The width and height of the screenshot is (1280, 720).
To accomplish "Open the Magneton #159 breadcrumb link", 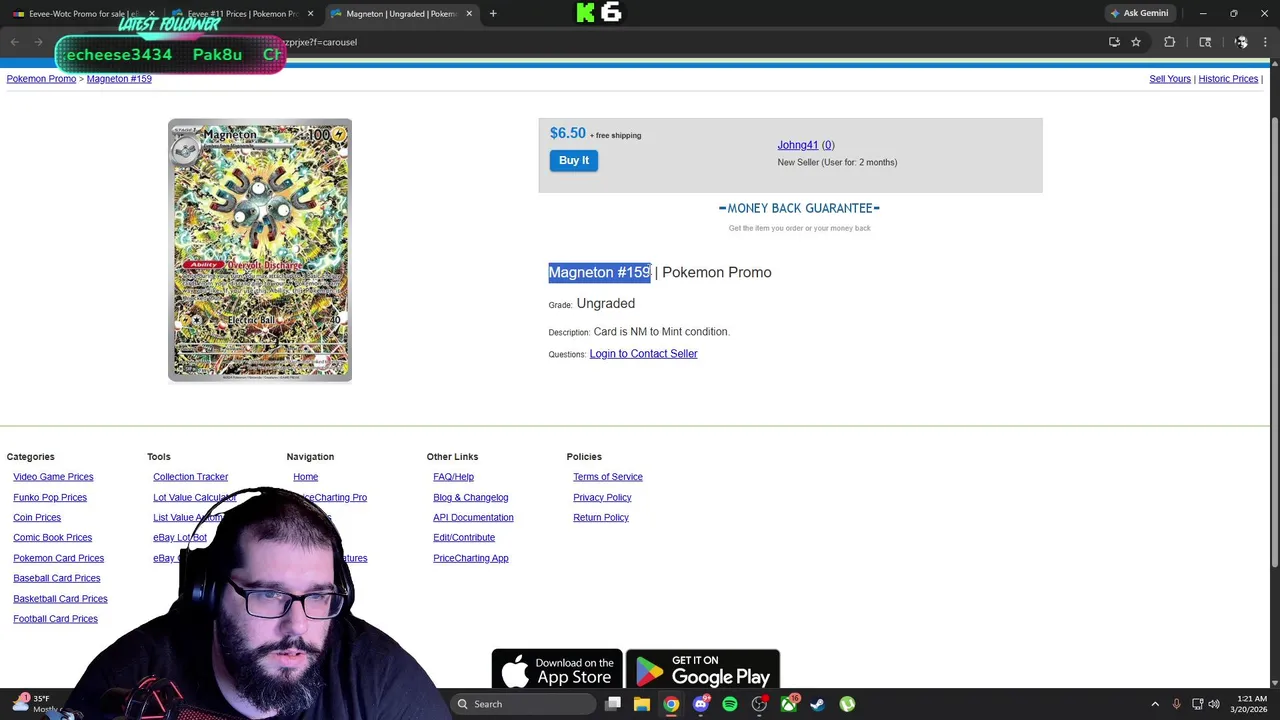I will 119,78.
